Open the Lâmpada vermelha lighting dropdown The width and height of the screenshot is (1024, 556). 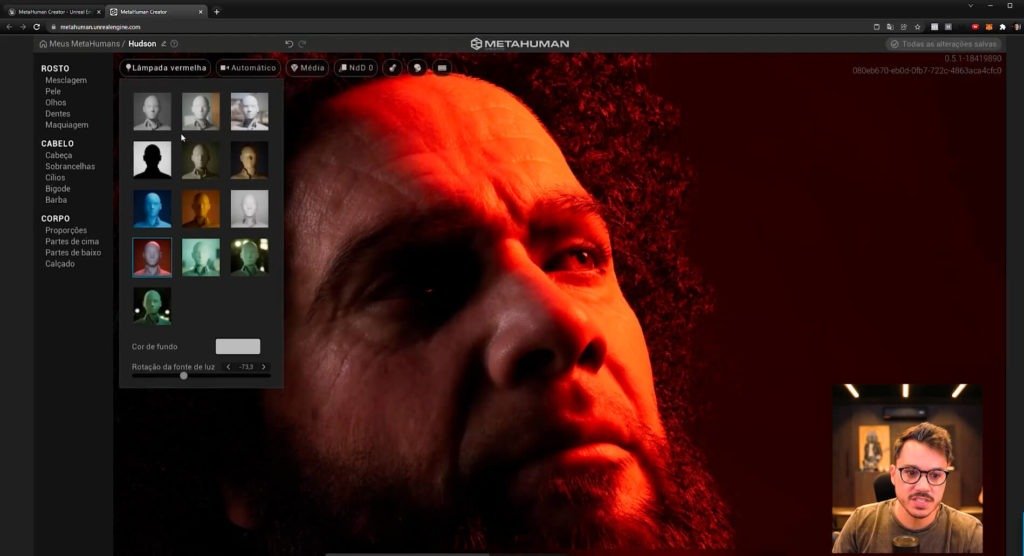point(165,68)
